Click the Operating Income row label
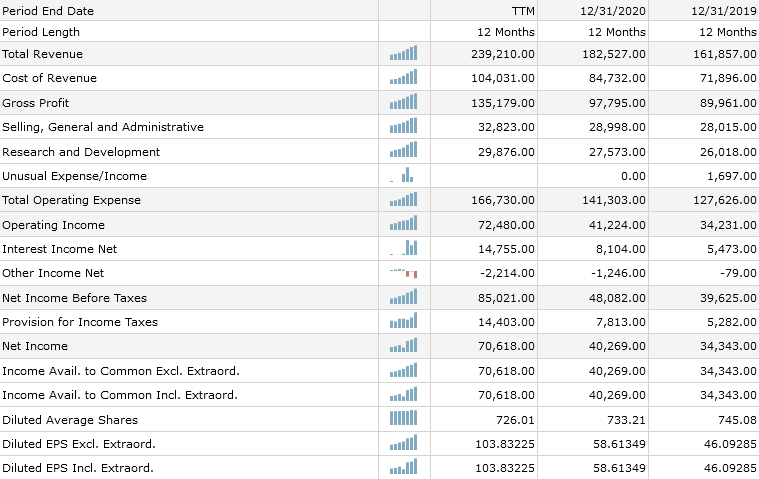 tap(54, 225)
